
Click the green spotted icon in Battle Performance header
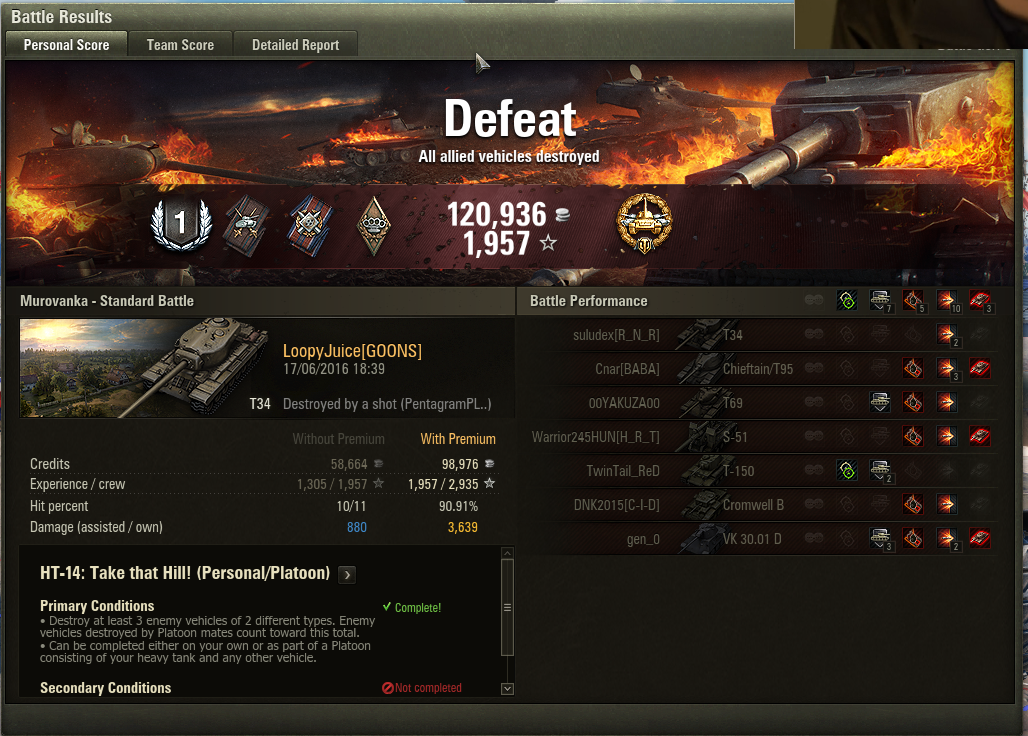coord(847,301)
